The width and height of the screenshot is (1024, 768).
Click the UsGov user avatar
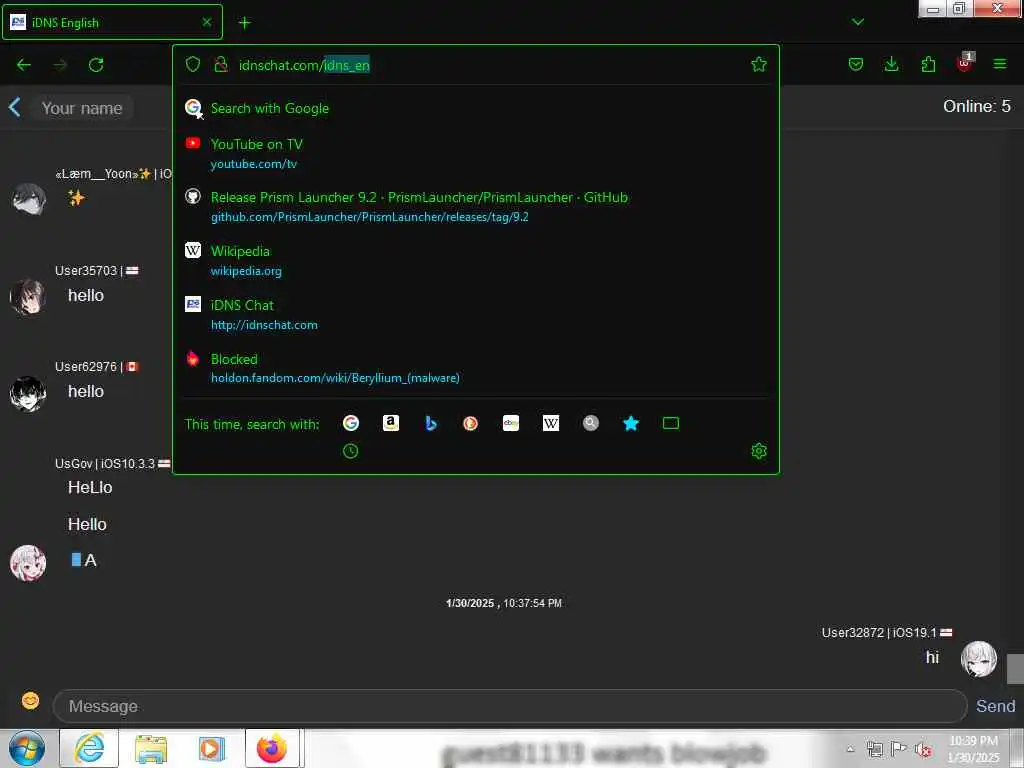tap(28, 562)
